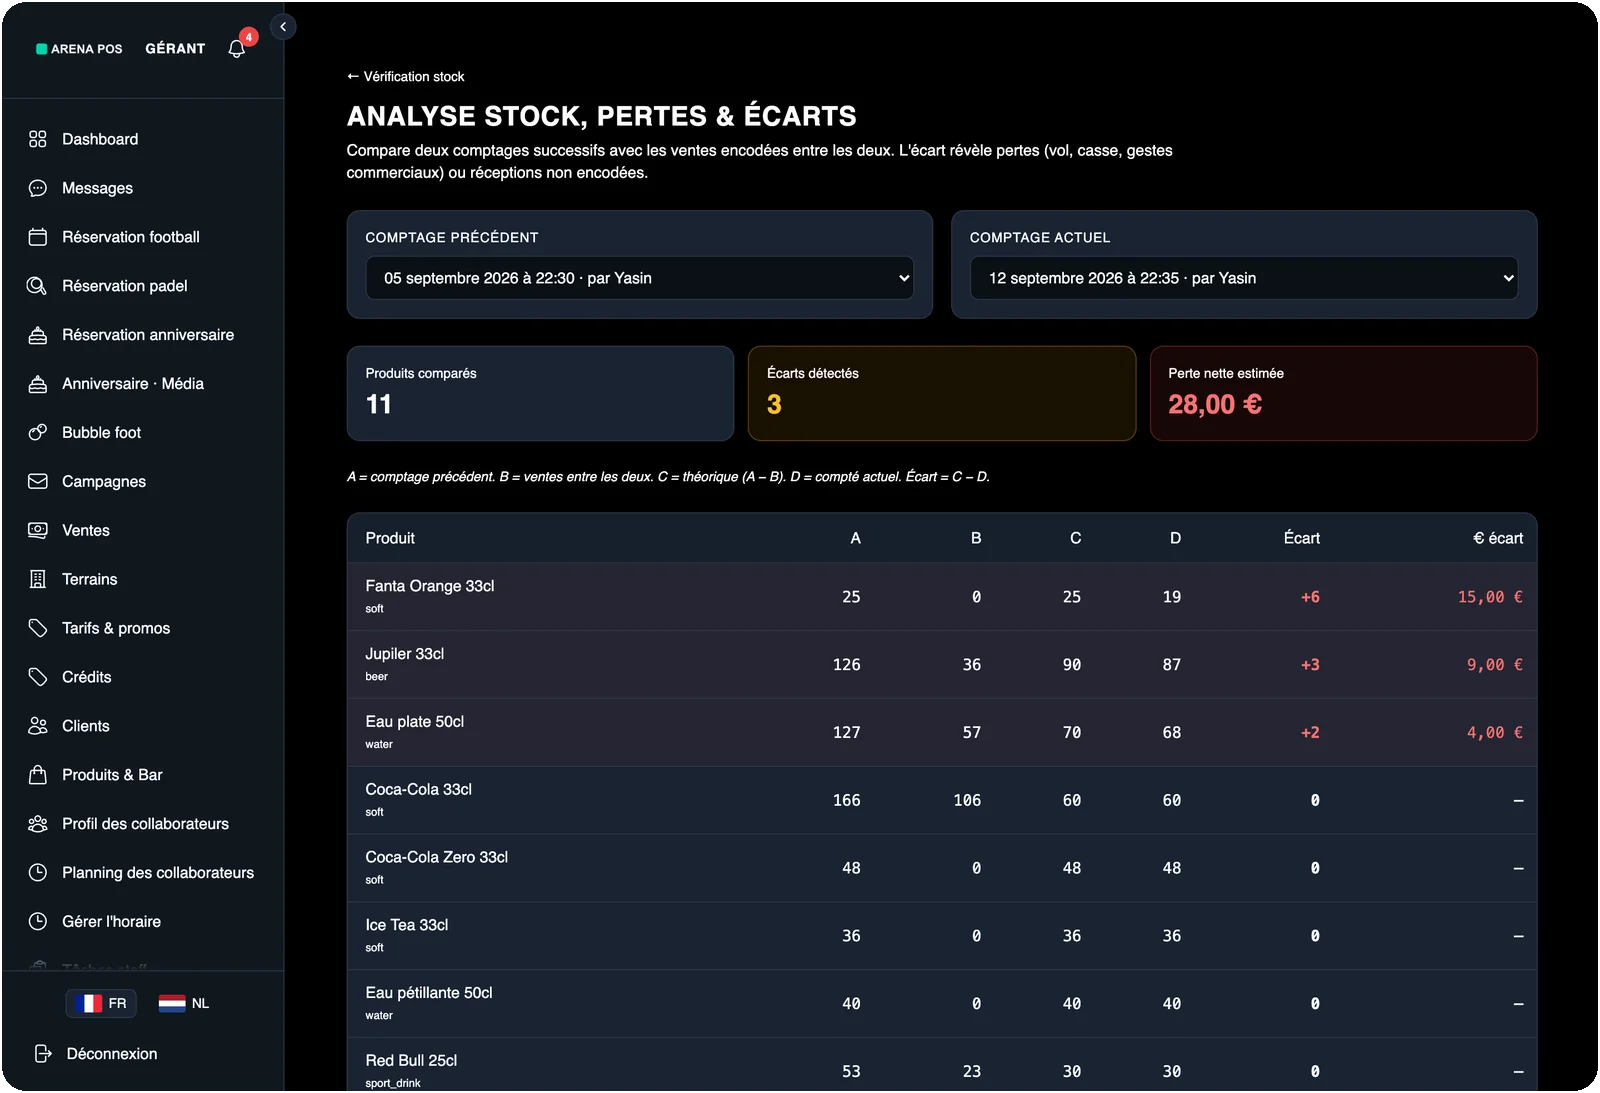Click the Écart column header
1600x1093 pixels.
pos(1301,538)
